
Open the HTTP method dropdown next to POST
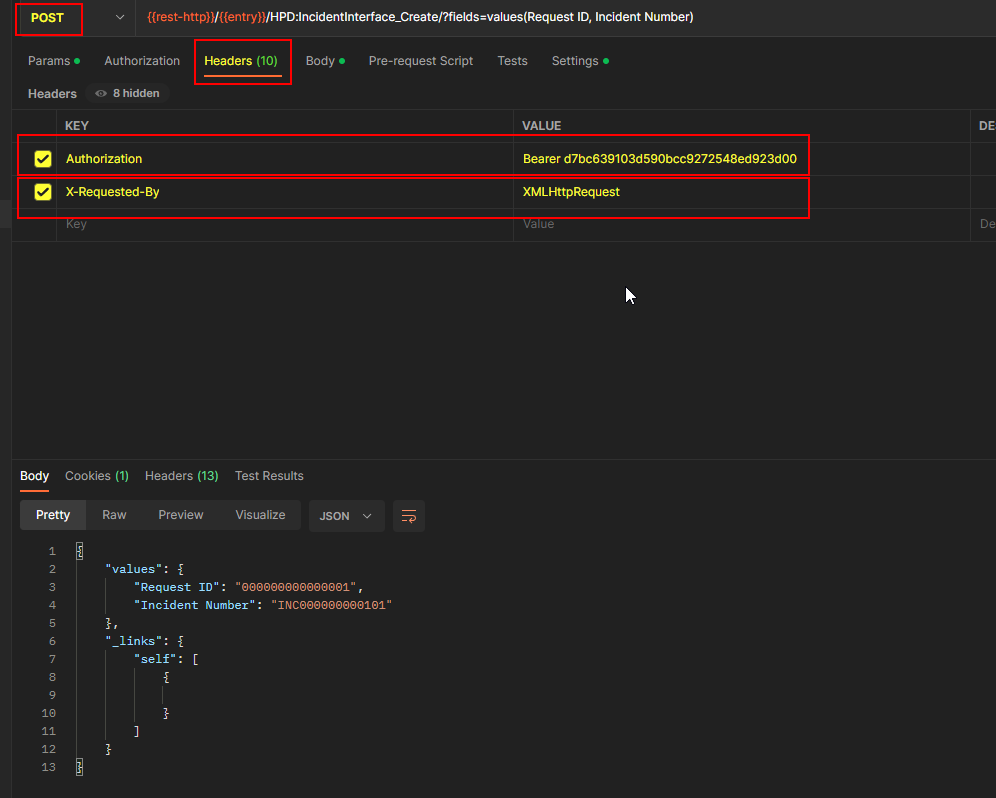[x=118, y=17]
